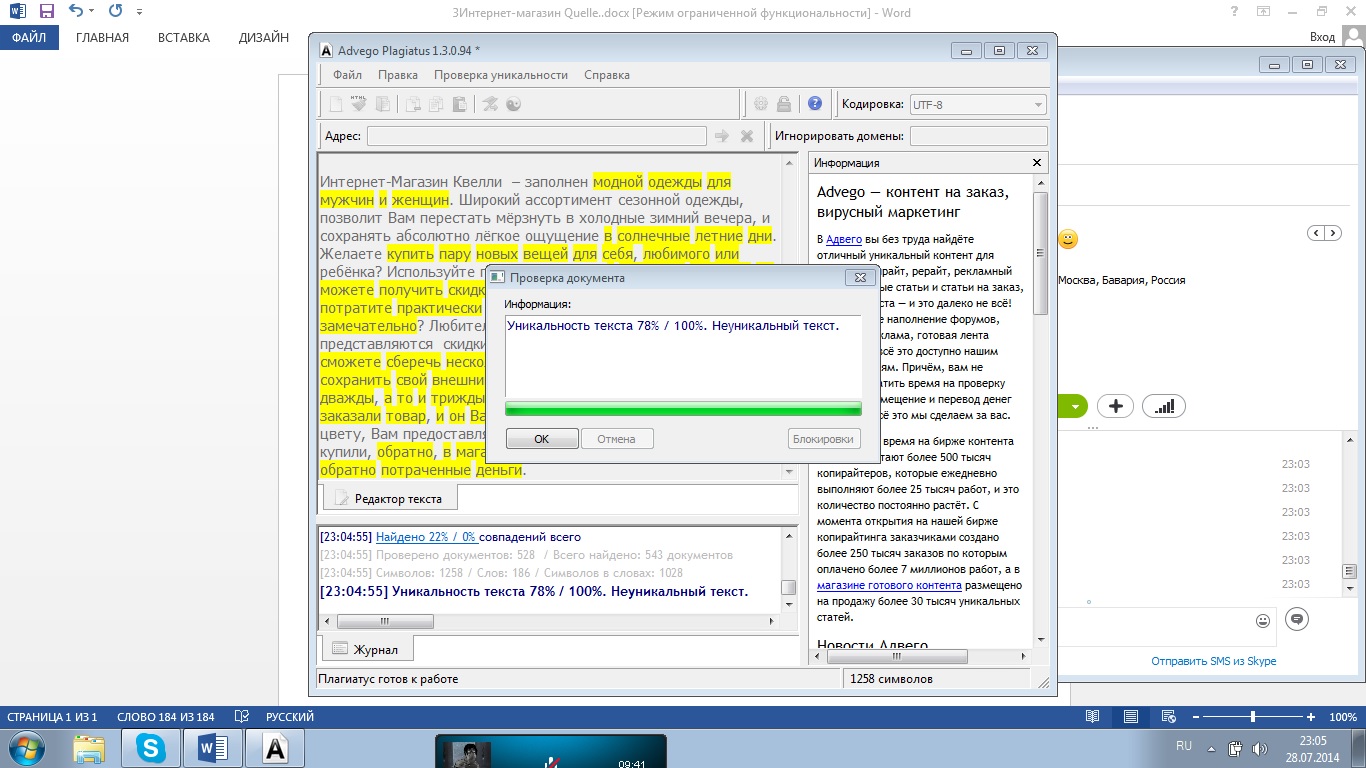Click the padlock icon in Advego toolbar

click(784, 104)
